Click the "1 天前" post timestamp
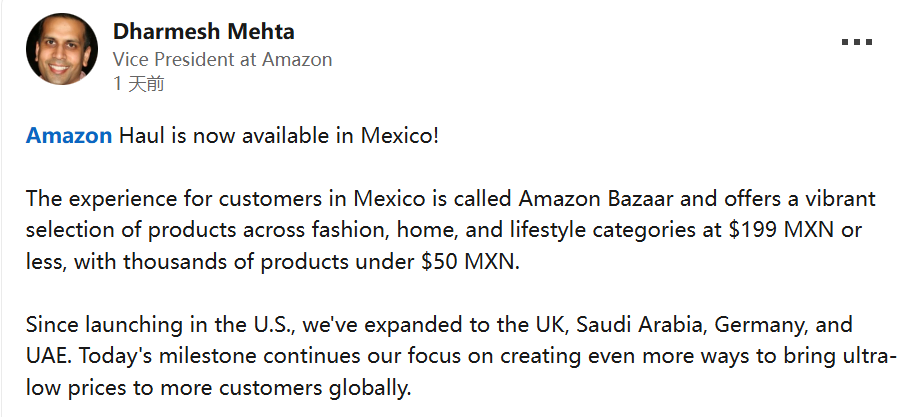This screenshot has height=417, width=903. (x=139, y=84)
